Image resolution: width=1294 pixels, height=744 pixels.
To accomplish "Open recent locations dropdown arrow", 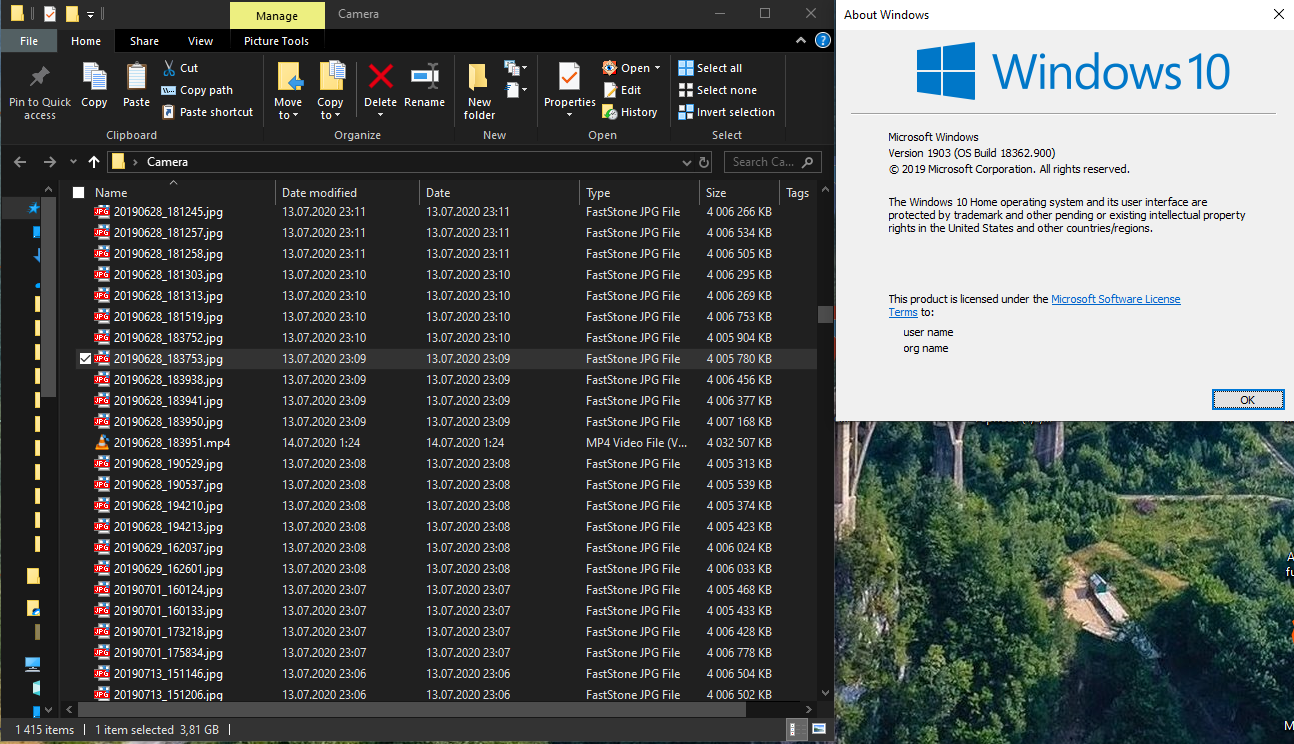I will tap(73, 162).
